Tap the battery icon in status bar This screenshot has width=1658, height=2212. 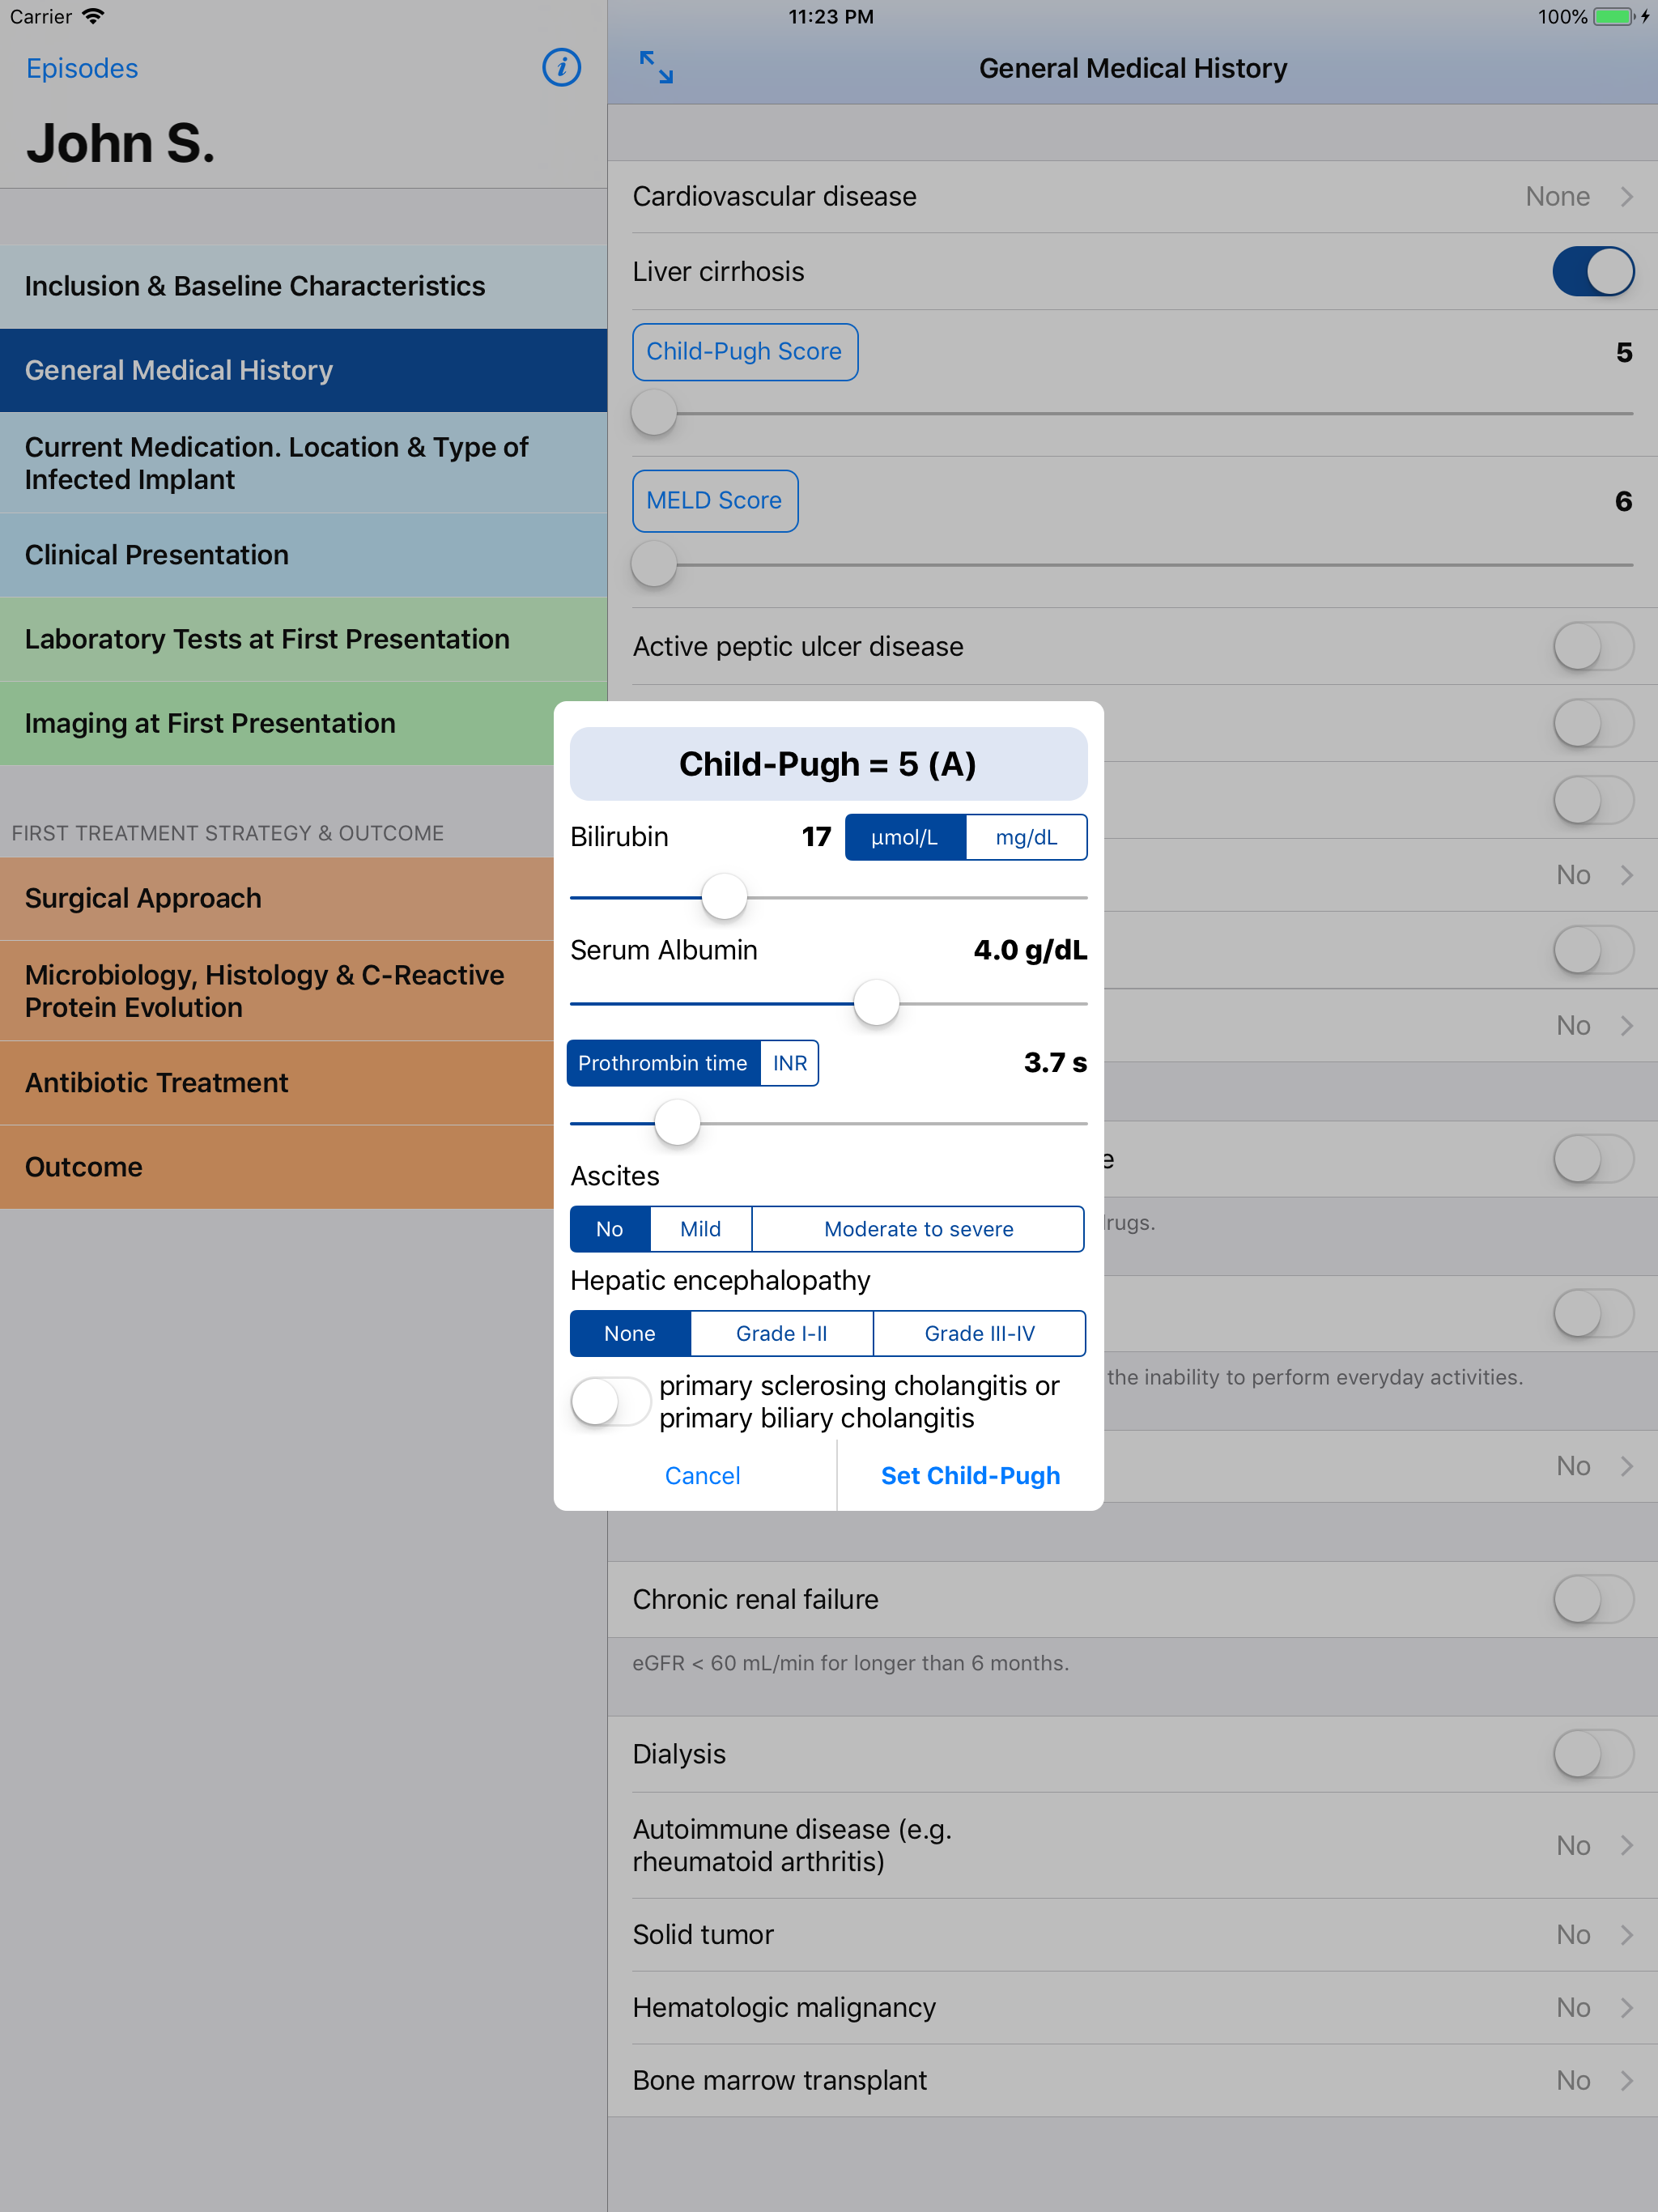coord(1612,17)
